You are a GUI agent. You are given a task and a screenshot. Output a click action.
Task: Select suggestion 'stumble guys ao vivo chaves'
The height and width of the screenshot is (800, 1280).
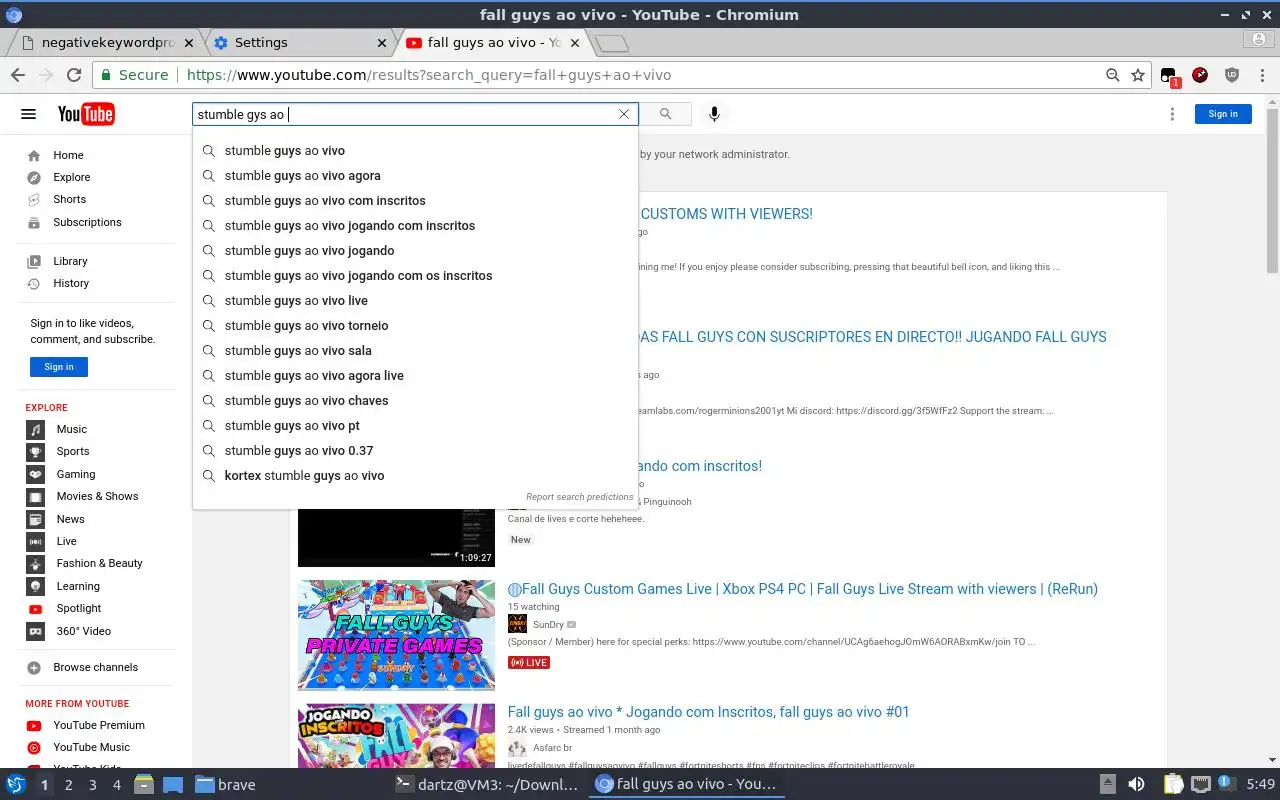415,400
